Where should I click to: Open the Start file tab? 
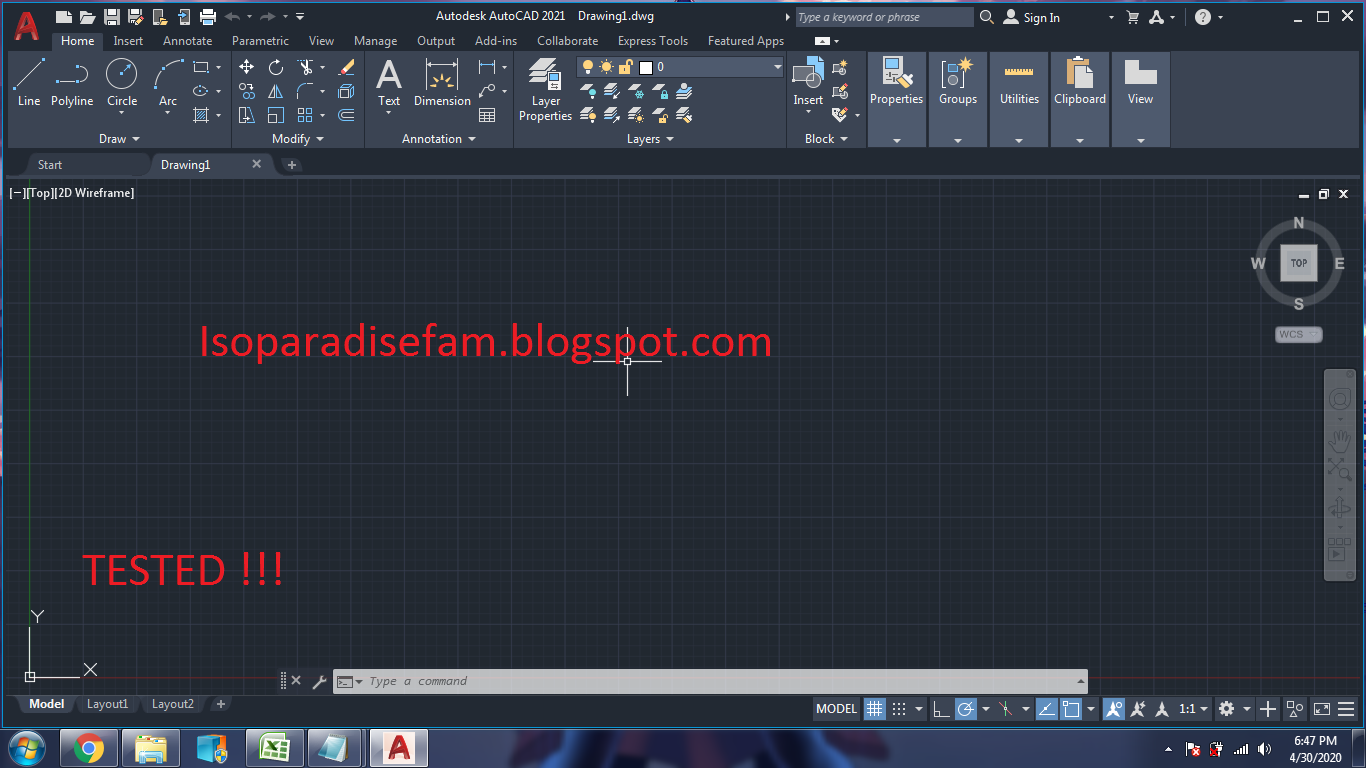pos(50,165)
